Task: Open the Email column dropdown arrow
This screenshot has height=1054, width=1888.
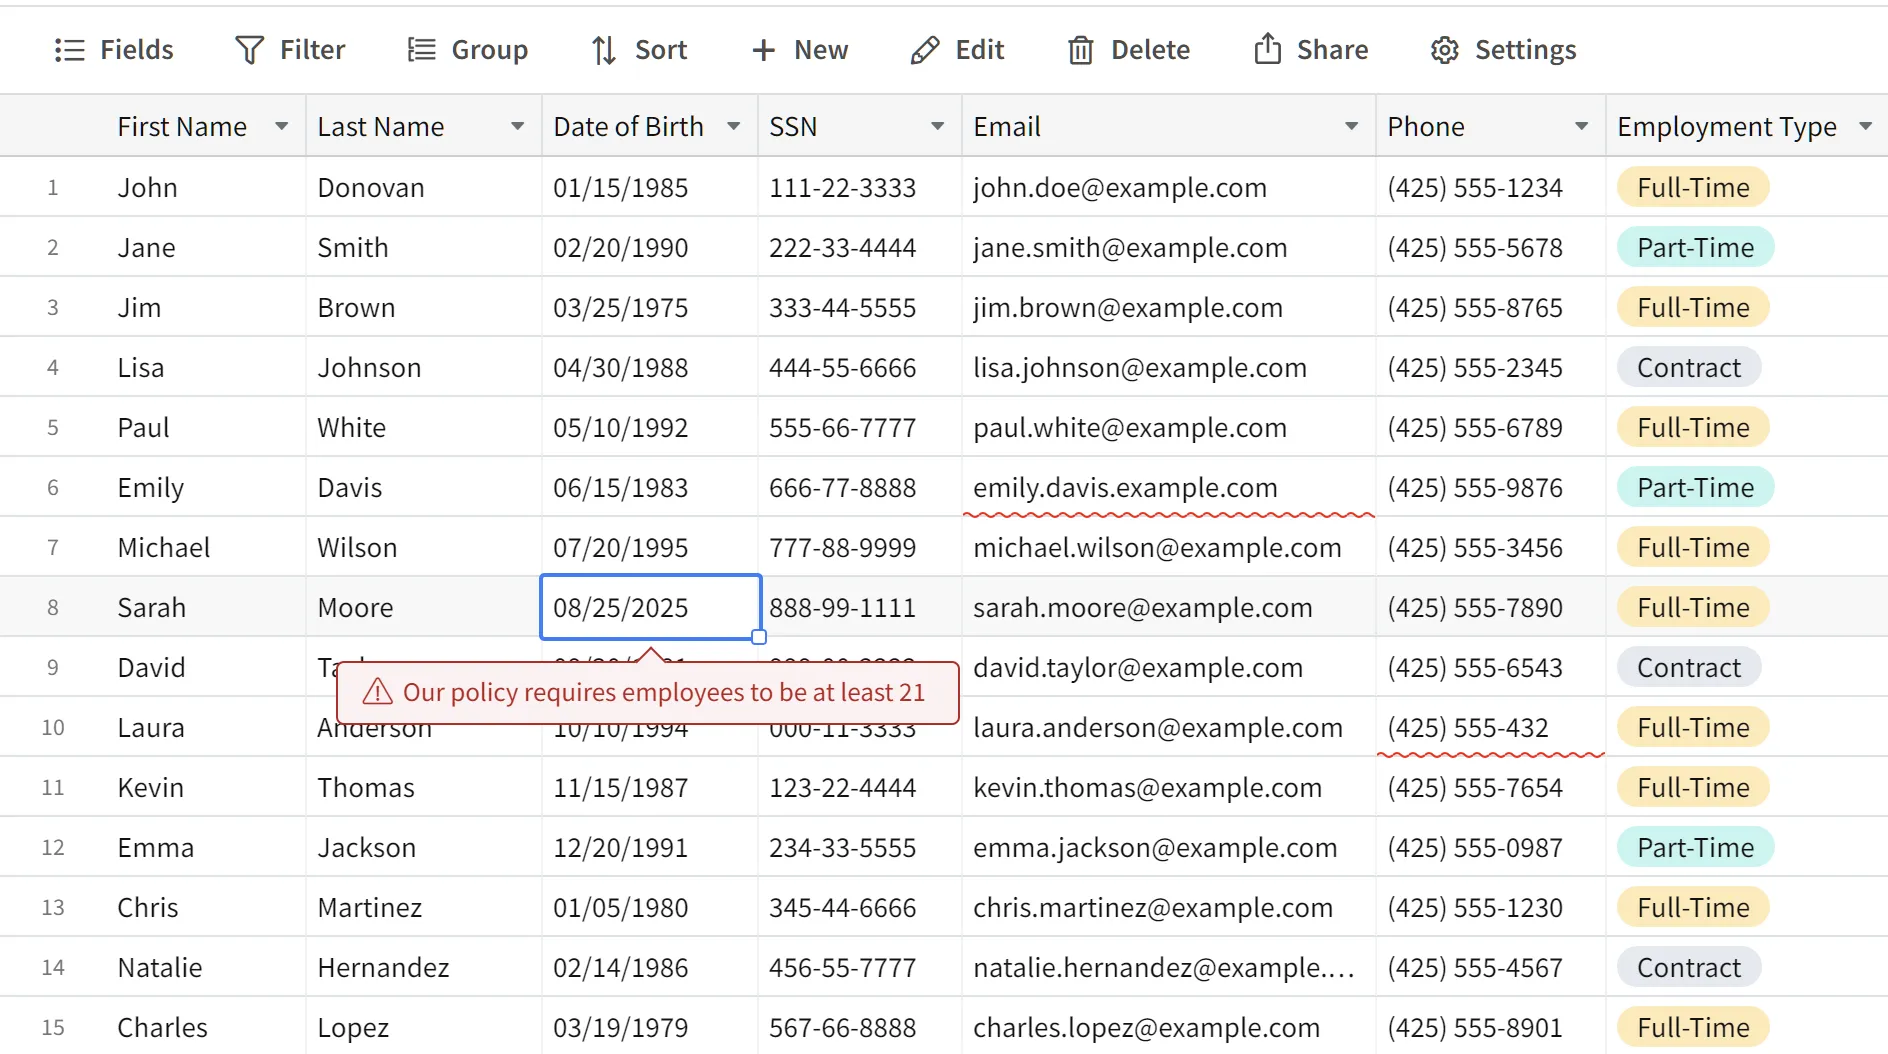Action: (x=1351, y=126)
